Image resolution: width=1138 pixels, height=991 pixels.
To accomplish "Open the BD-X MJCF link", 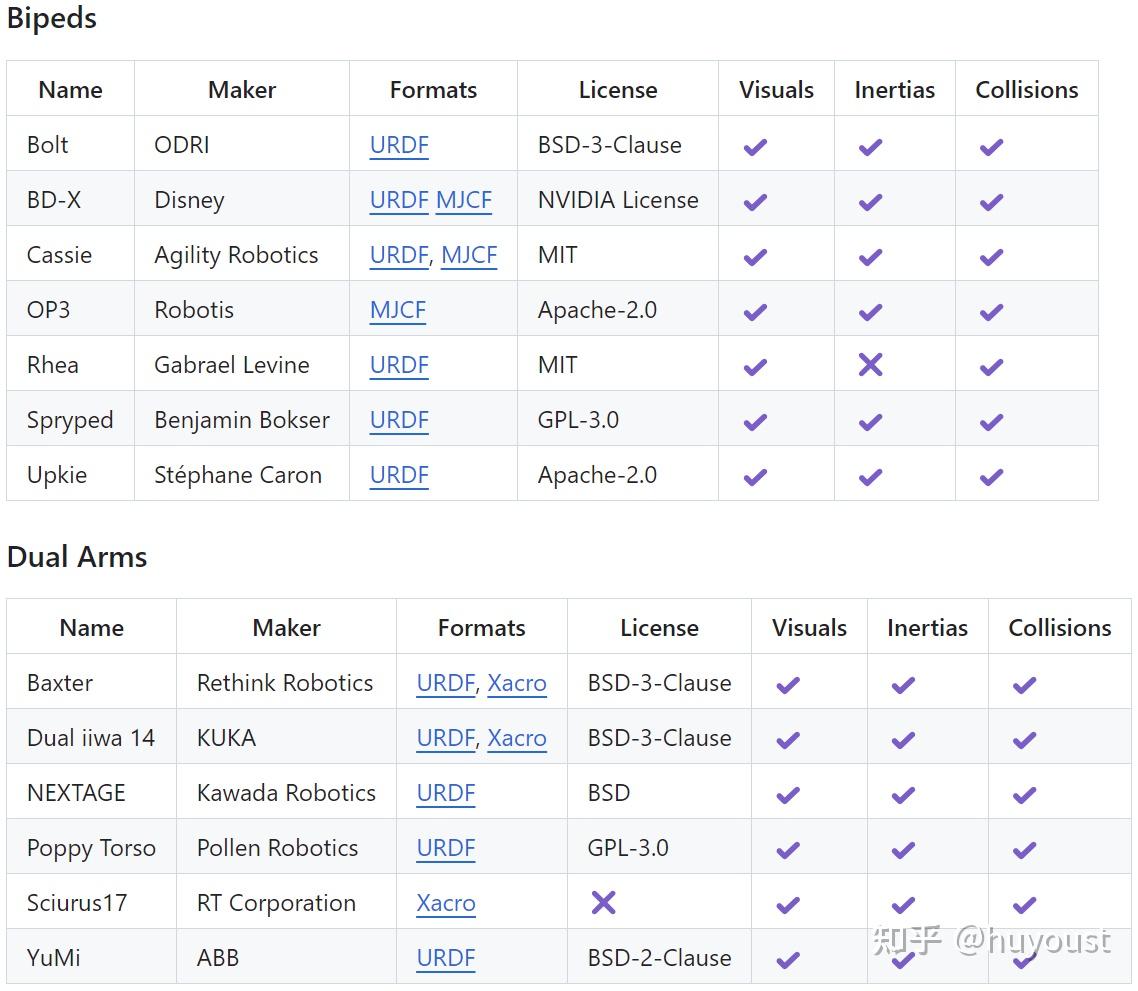I will point(464,200).
